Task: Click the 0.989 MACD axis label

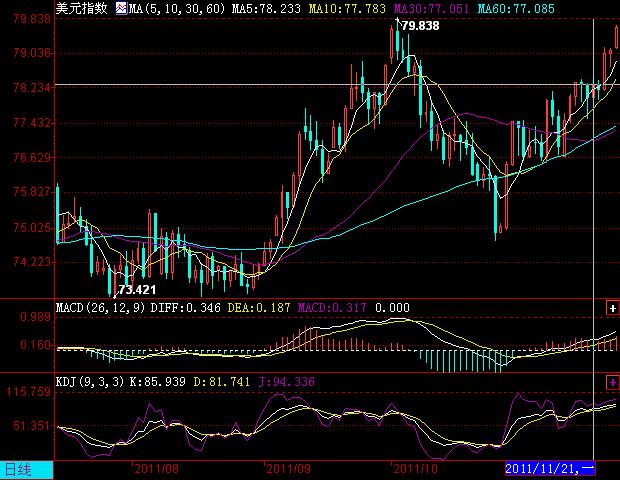Action: click(36, 317)
